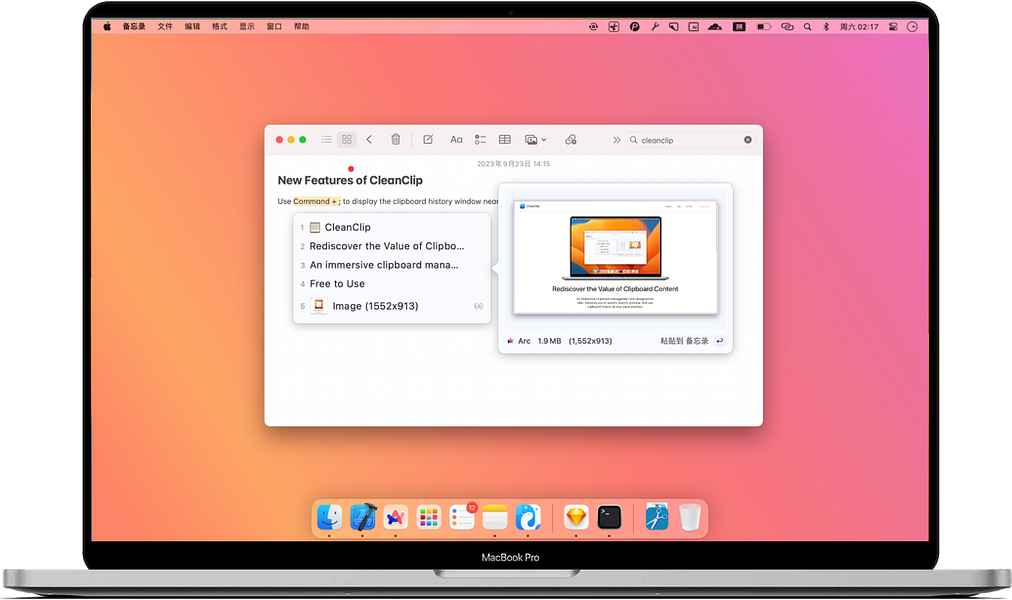Select Rediscover the Value of Clipbo... item
Screen dimensions: 1012x600
(392, 246)
